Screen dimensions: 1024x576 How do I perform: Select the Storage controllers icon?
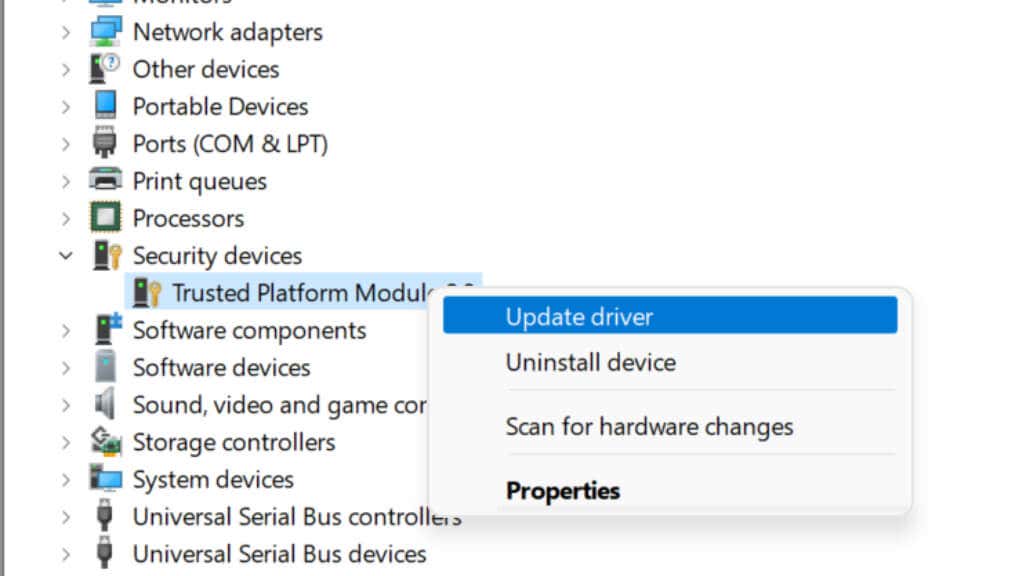coord(106,441)
